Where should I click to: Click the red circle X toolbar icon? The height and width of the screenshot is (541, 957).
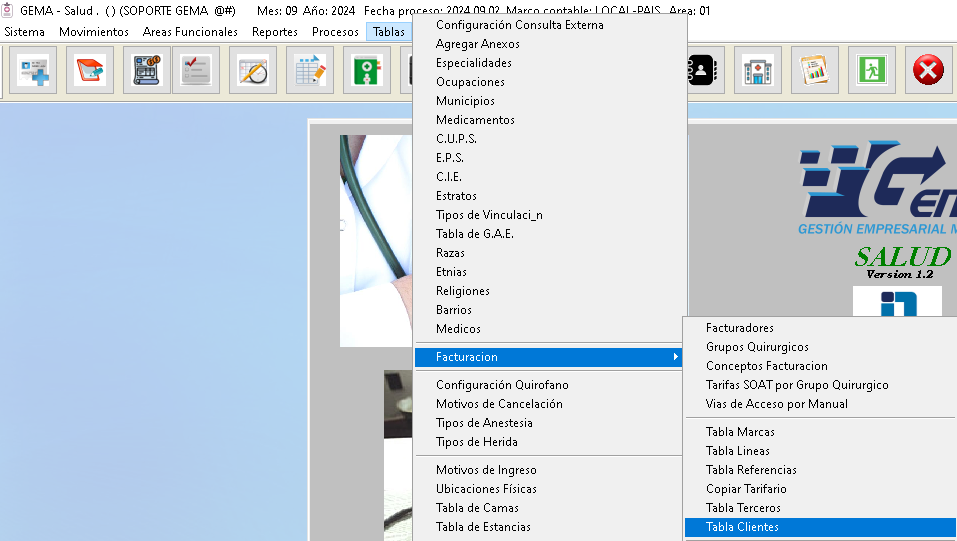(928, 70)
